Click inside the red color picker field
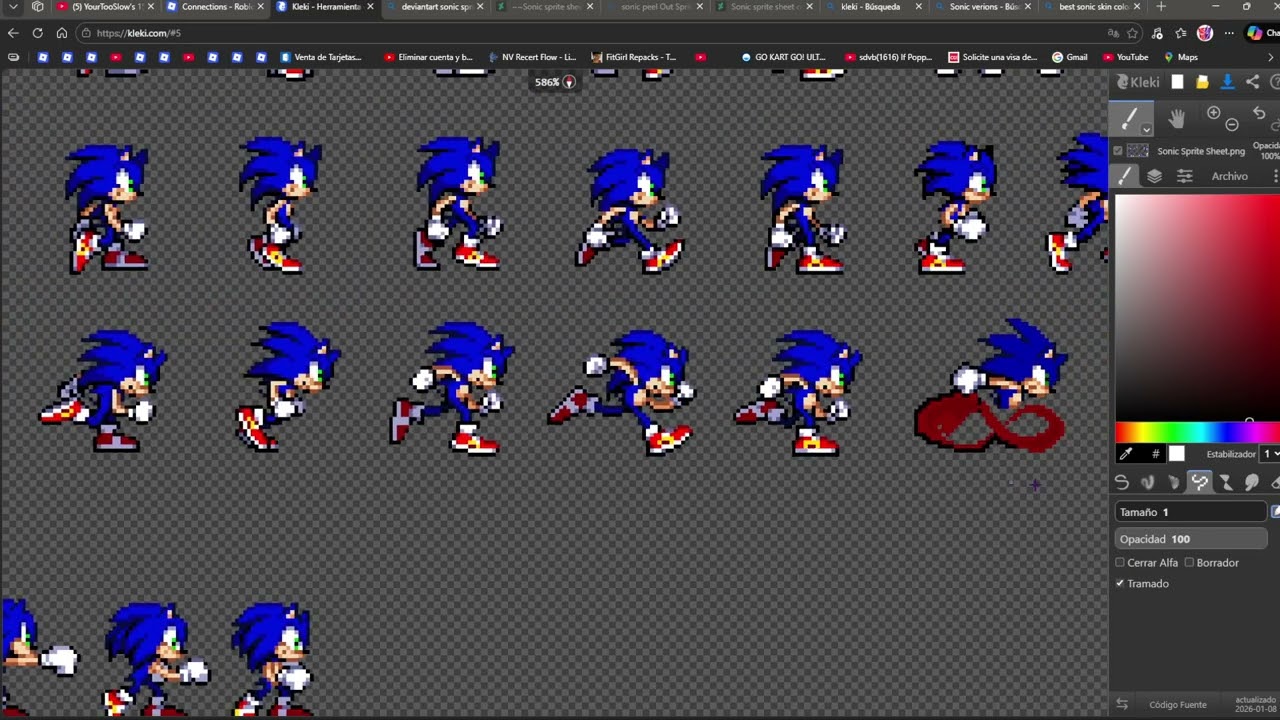1280x720 pixels. point(1197,307)
